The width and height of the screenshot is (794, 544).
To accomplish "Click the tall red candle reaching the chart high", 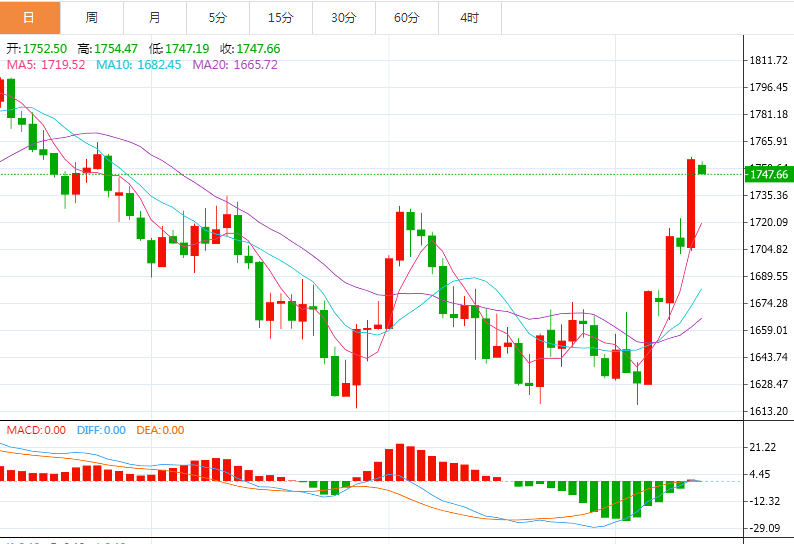I will tap(691, 203).
